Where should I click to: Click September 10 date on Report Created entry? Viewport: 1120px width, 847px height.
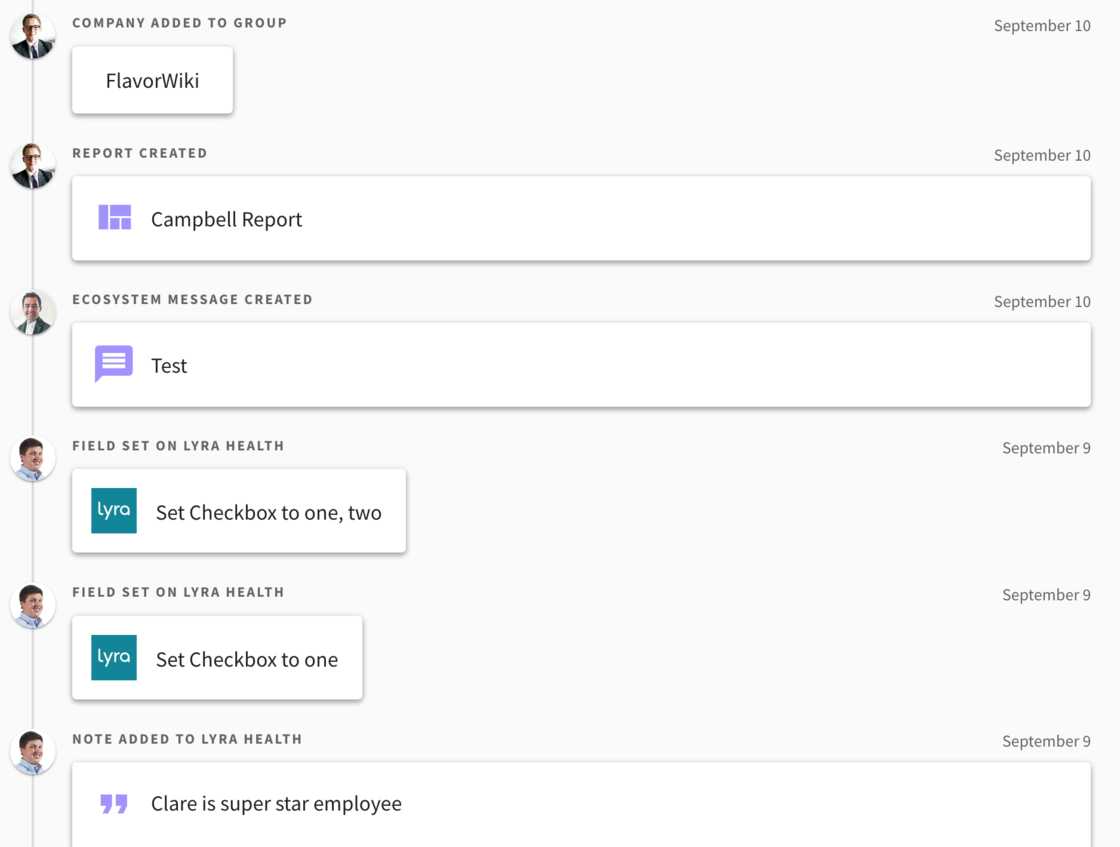click(x=1041, y=155)
